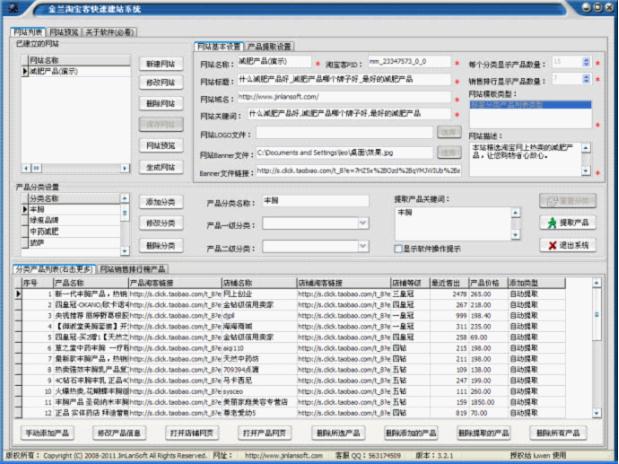Select the 绿瘦品牌 category row
Viewport: 619px width, 464px height.
74,220
